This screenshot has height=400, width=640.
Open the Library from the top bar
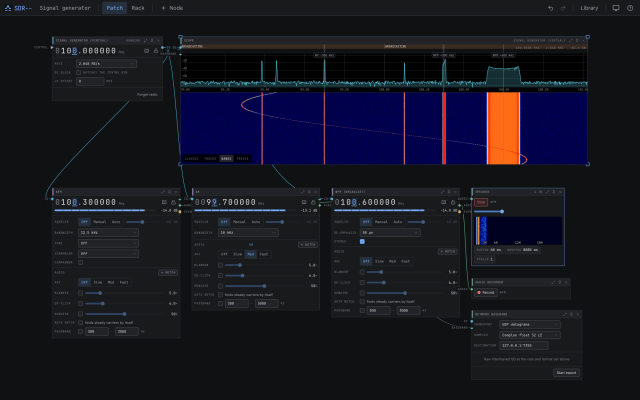point(589,8)
